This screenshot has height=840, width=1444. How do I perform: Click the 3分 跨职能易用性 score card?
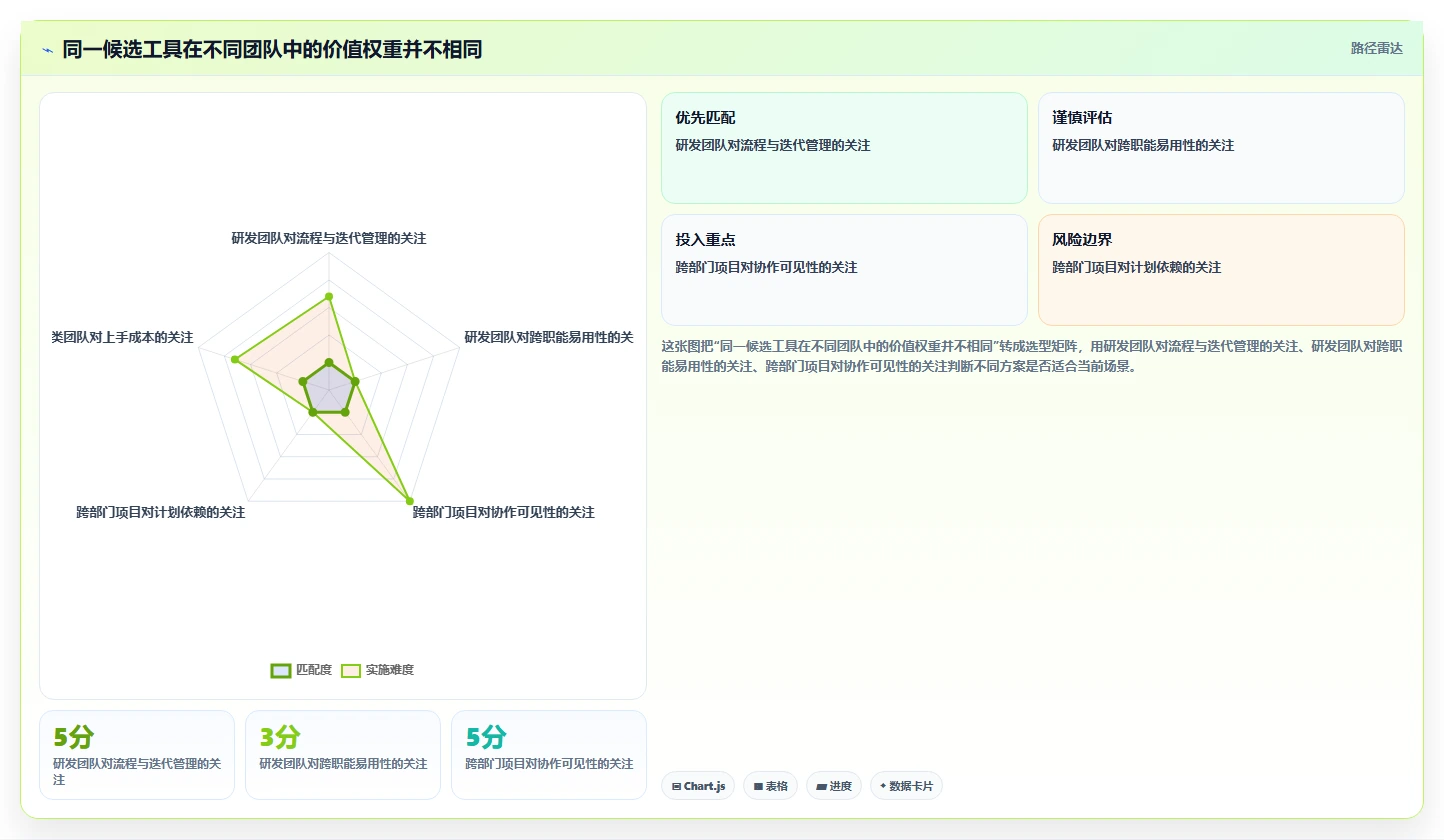[343, 755]
